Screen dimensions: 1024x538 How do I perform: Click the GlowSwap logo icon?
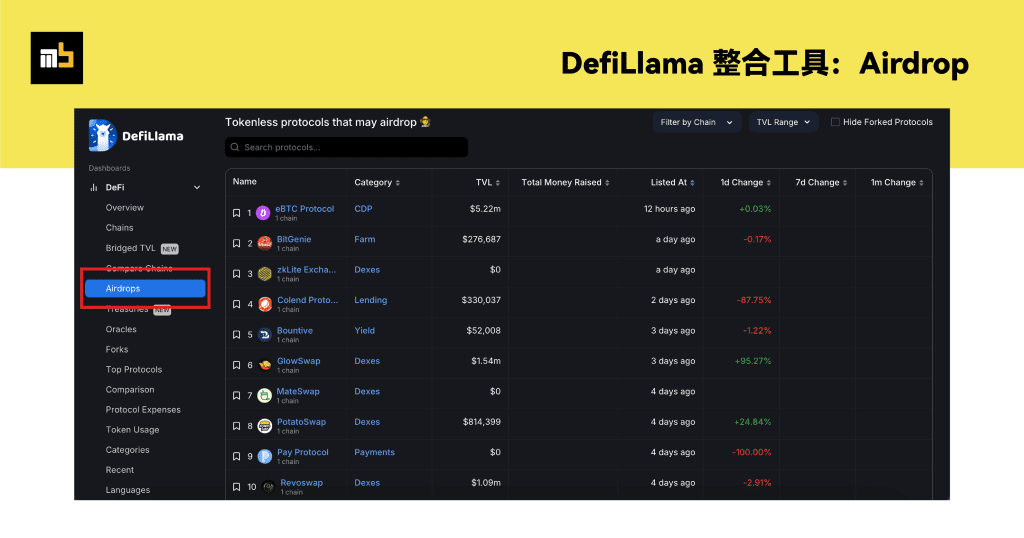(x=264, y=365)
